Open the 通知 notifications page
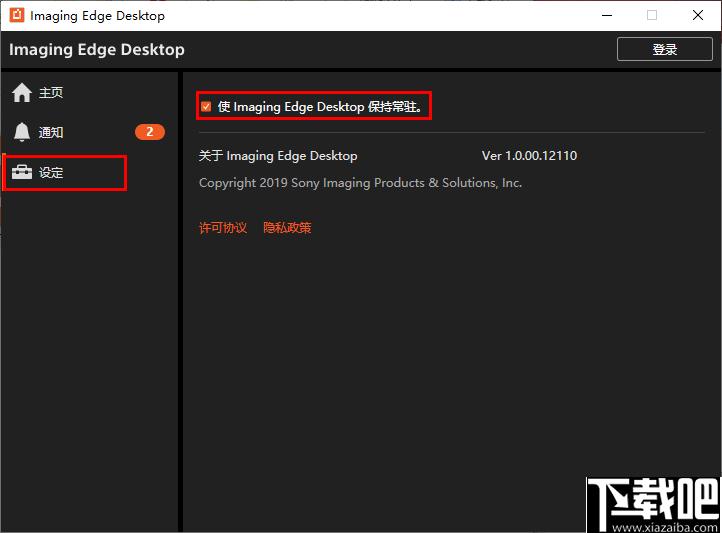Image resolution: width=722 pixels, height=533 pixels. point(89,133)
